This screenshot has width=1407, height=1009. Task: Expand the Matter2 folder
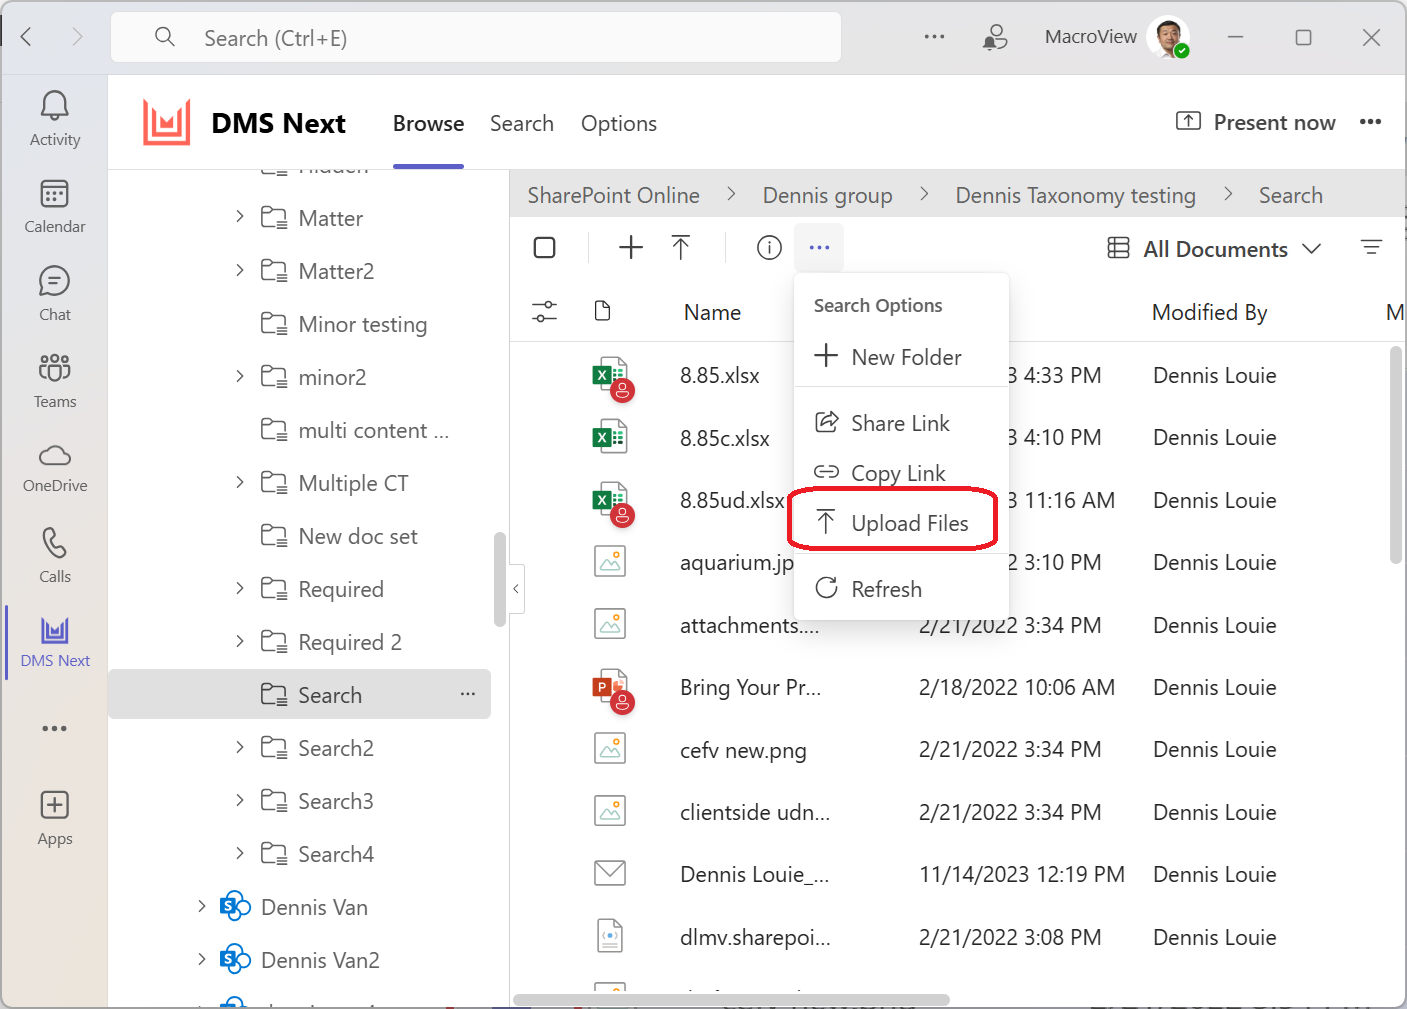coord(240,269)
